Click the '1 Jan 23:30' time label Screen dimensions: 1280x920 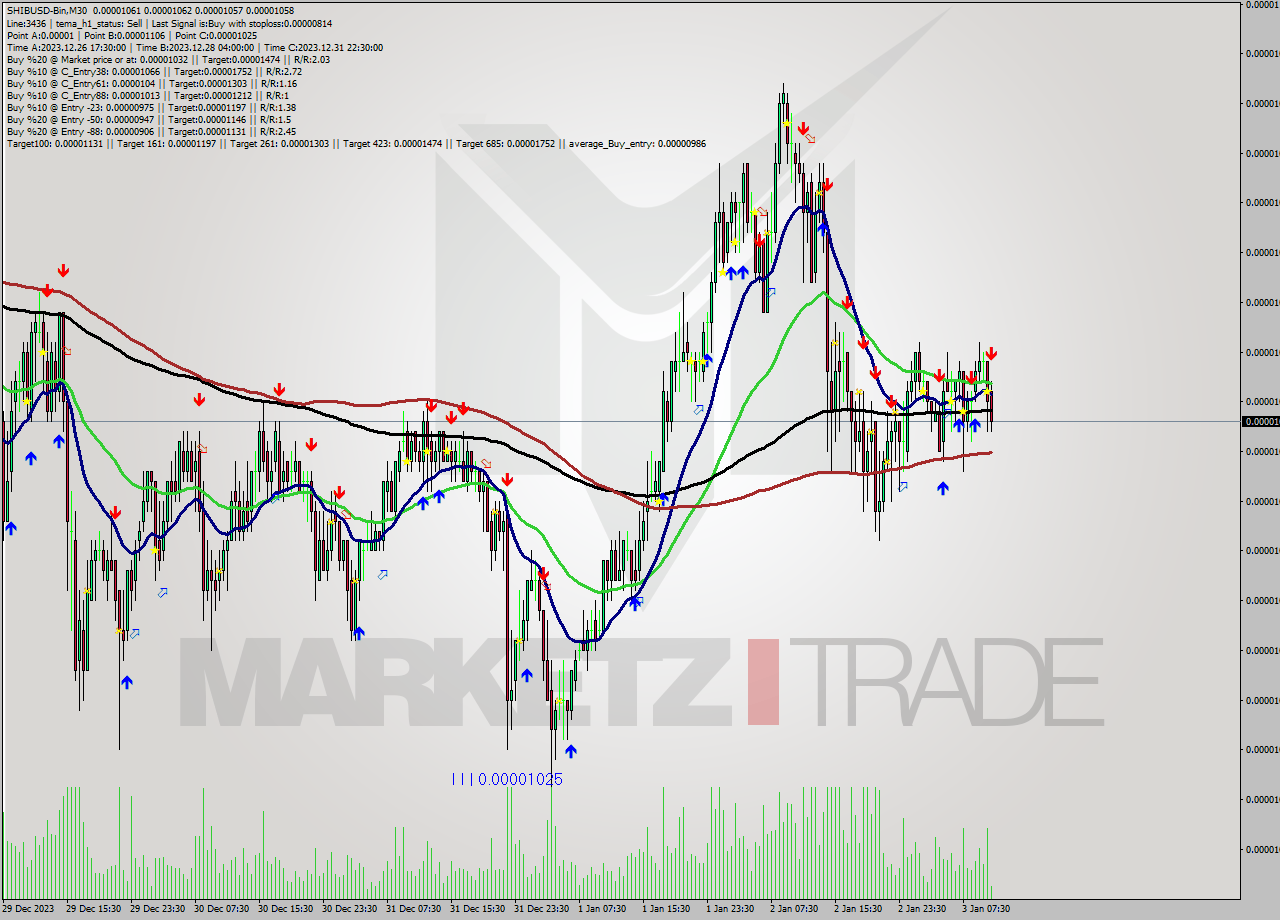tap(731, 909)
